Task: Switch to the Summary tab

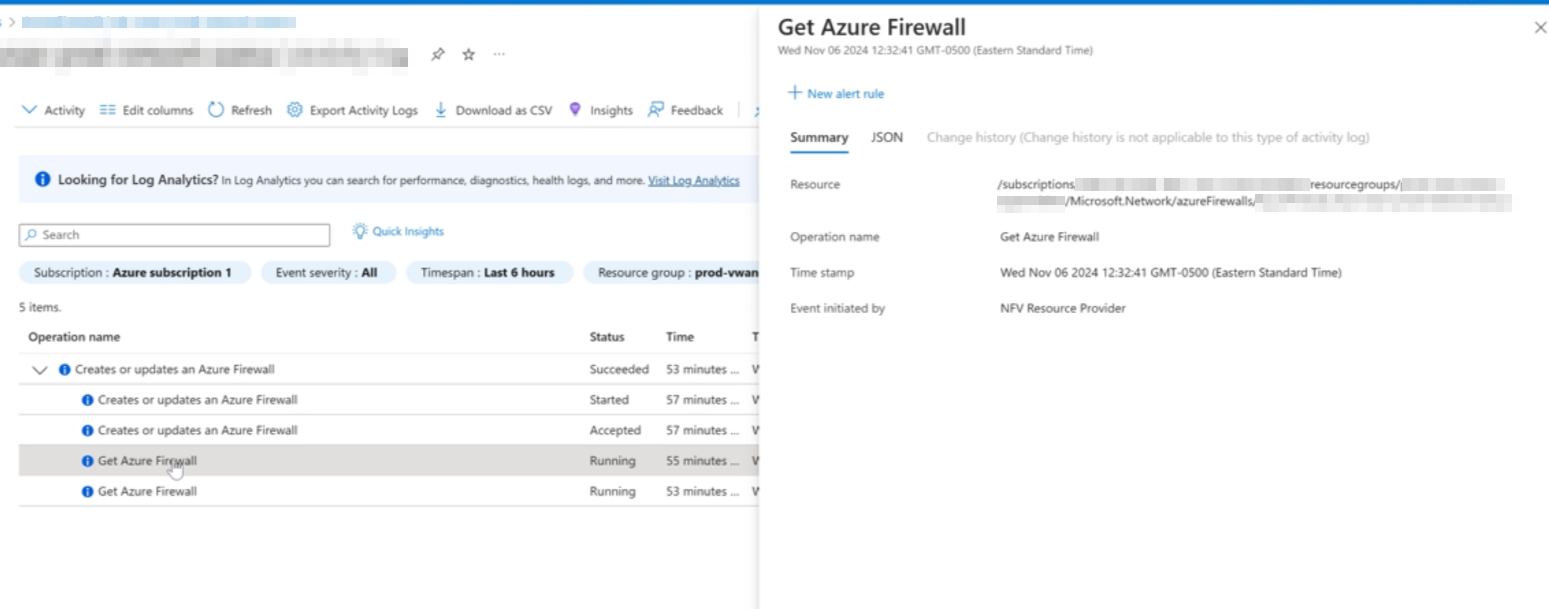Action: point(819,138)
